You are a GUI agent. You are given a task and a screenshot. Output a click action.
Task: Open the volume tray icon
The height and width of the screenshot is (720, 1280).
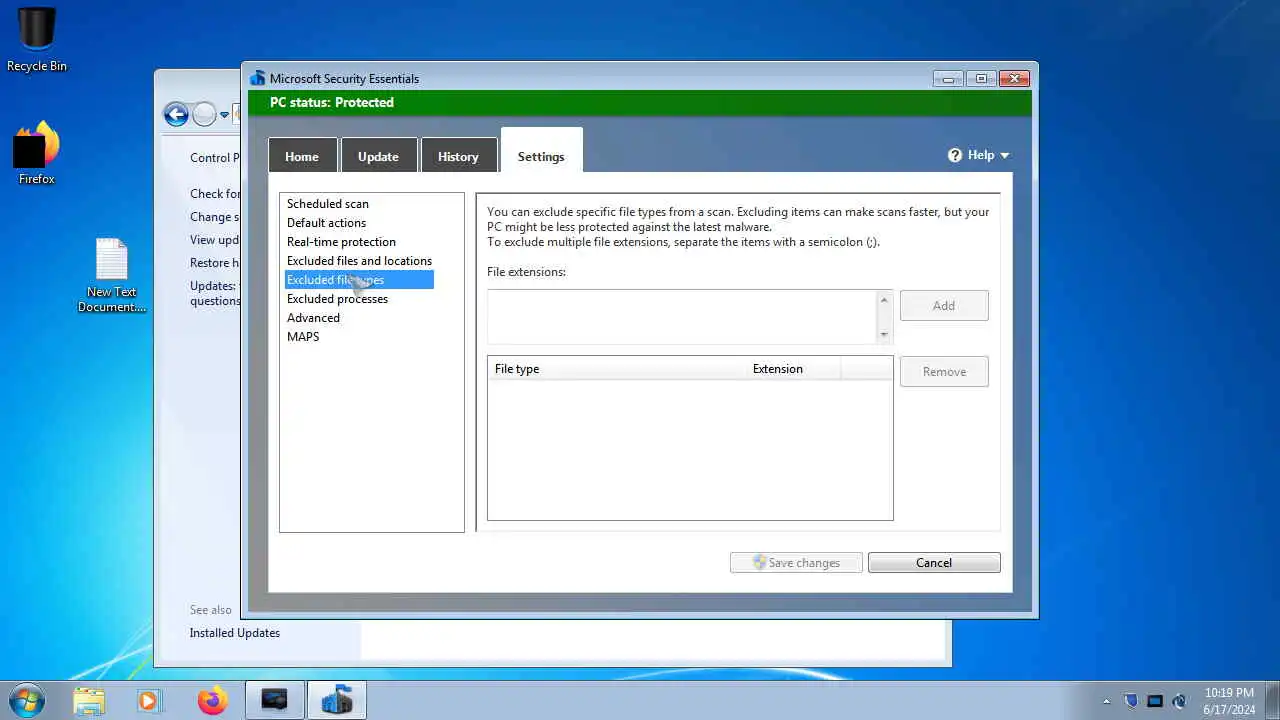(1180, 701)
